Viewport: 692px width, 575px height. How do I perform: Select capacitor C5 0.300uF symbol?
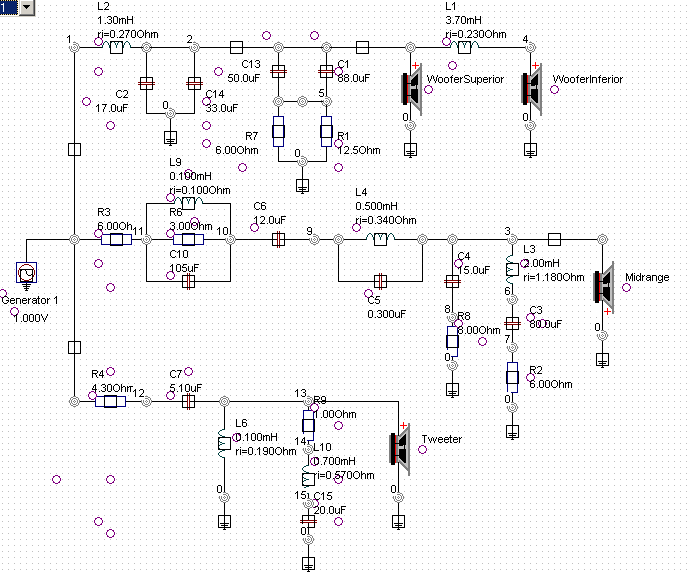tap(380, 281)
